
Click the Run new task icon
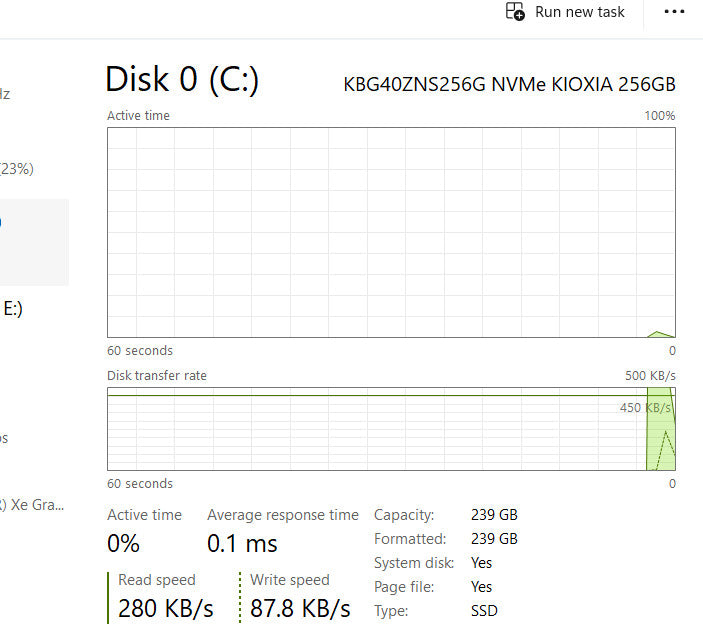(515, 12)
